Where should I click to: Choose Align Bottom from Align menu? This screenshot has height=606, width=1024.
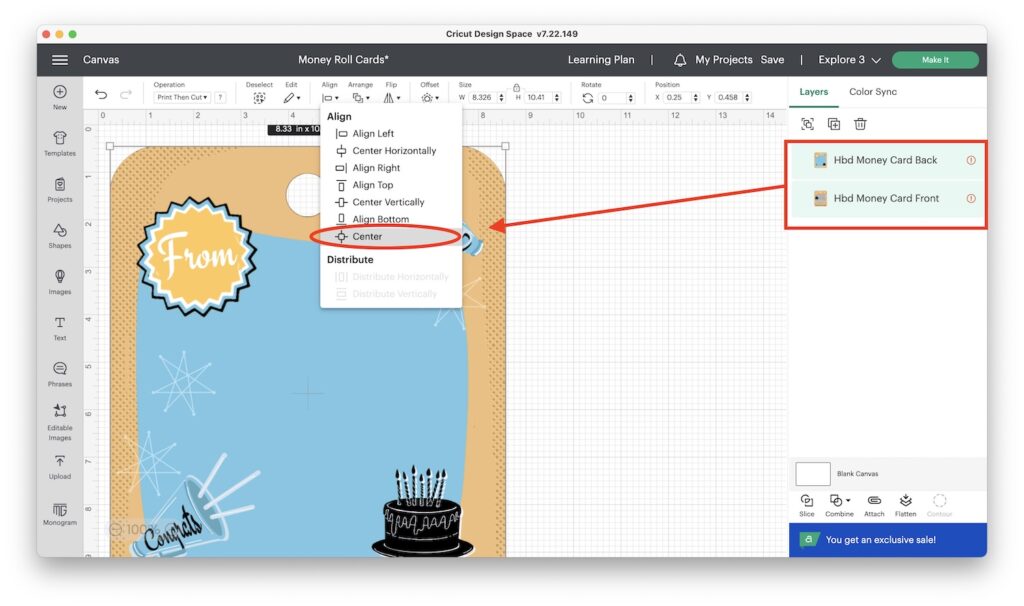click(380, 219)
